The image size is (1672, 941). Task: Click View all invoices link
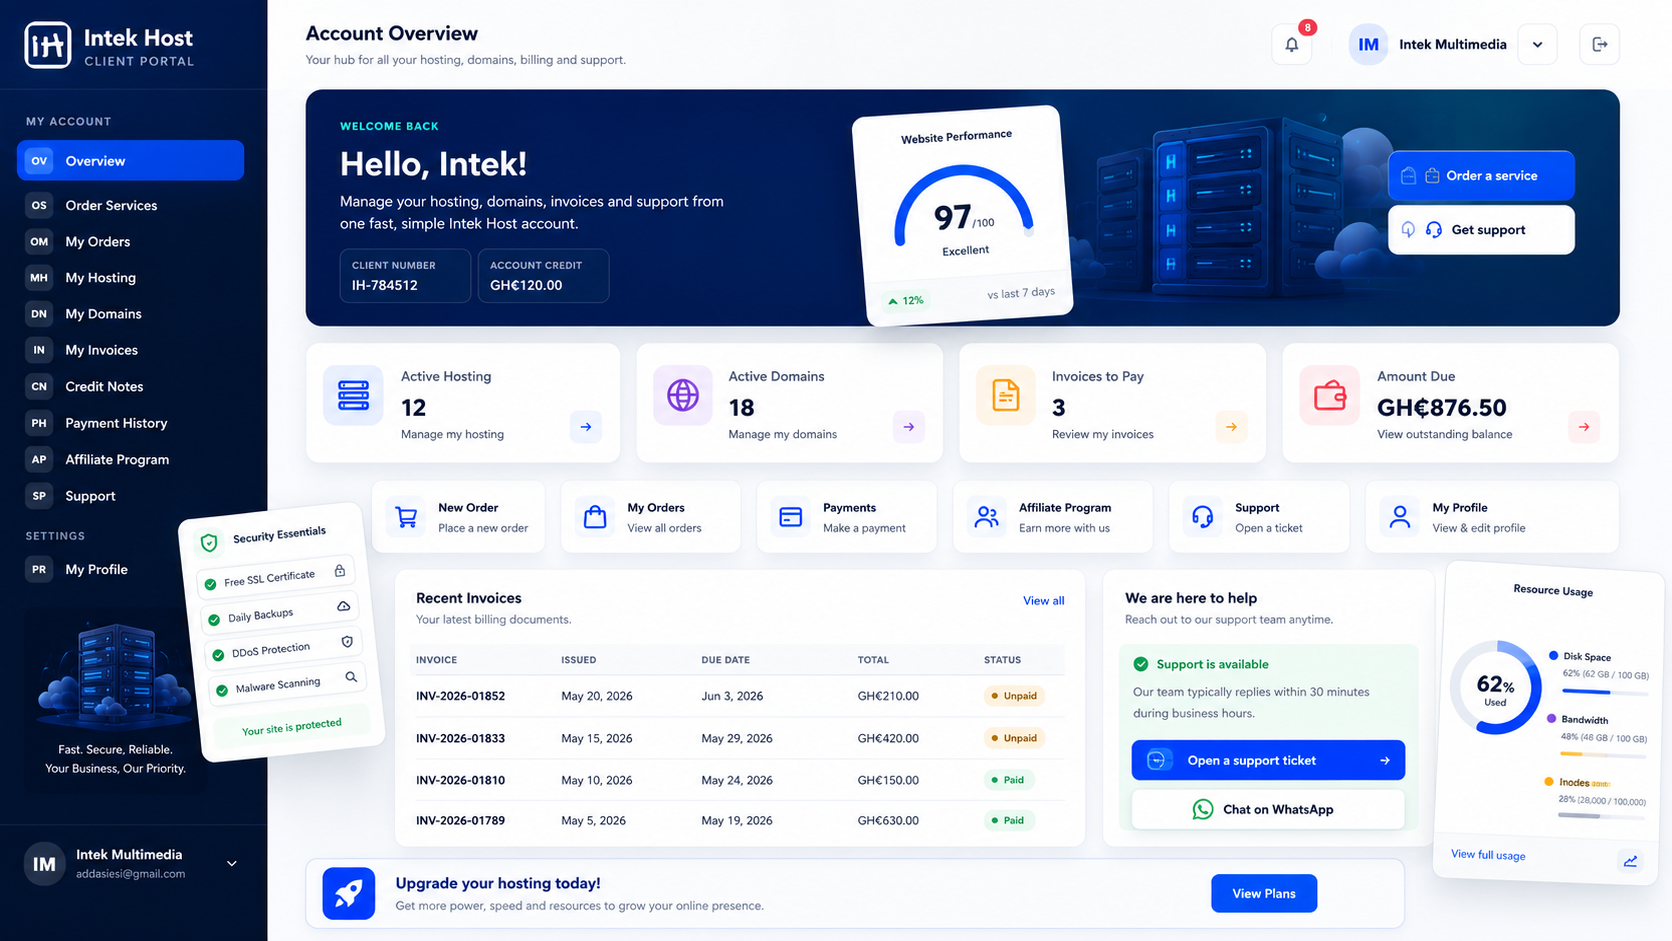click(x=1043, y=601)
